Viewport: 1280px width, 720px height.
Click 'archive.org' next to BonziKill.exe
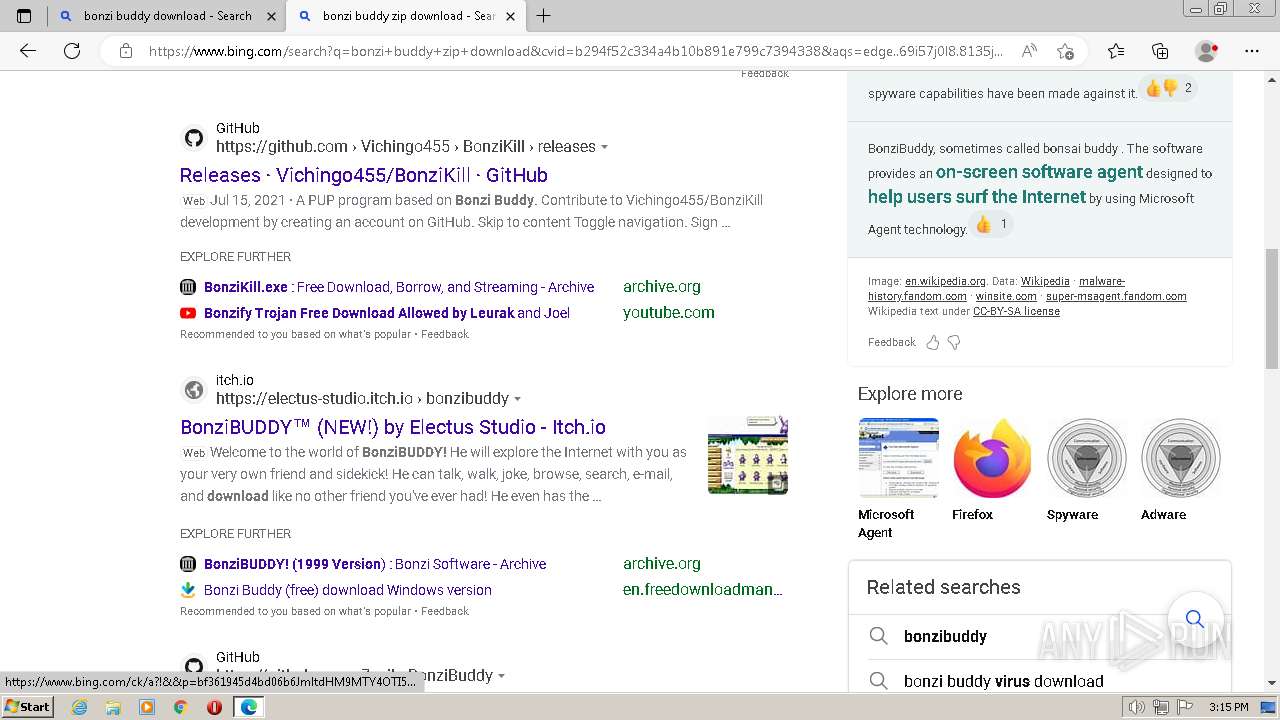tap(662, 287)
